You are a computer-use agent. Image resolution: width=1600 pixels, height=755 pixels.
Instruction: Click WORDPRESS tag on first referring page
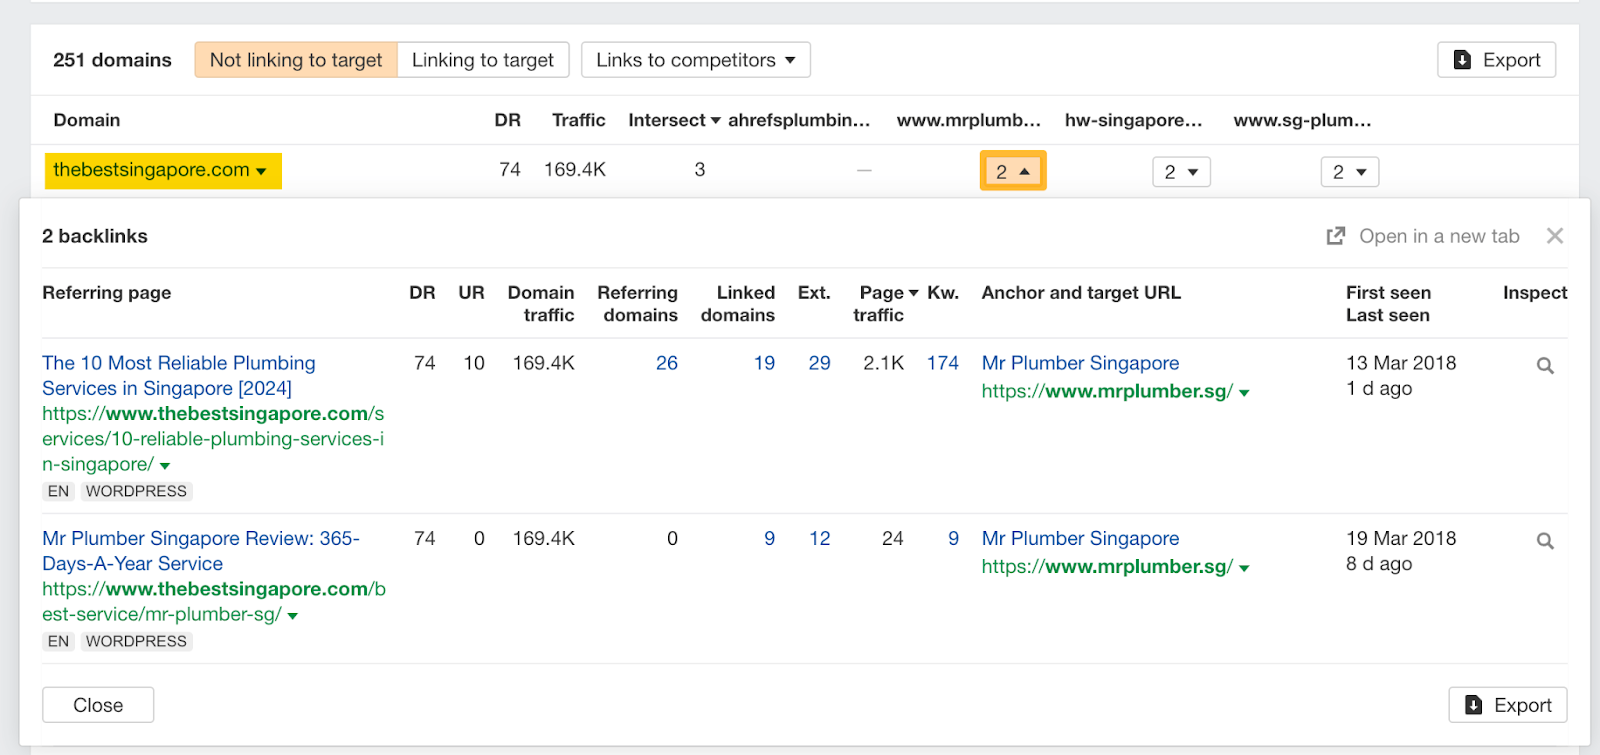[x=136, y=491]
